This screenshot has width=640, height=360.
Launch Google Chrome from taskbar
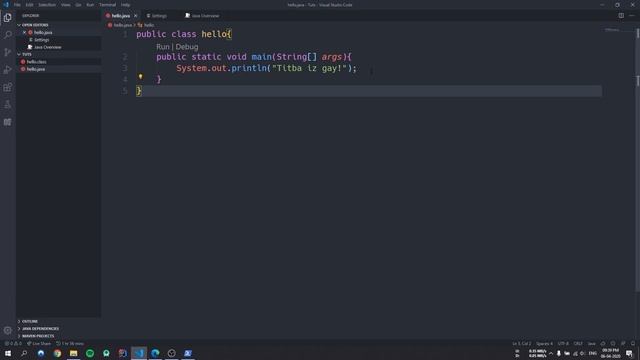coord(57,353)
